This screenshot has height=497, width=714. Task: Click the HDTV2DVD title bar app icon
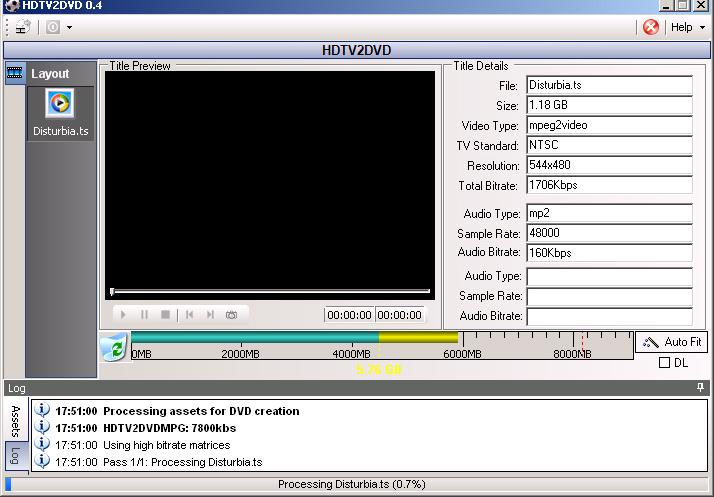12,5
